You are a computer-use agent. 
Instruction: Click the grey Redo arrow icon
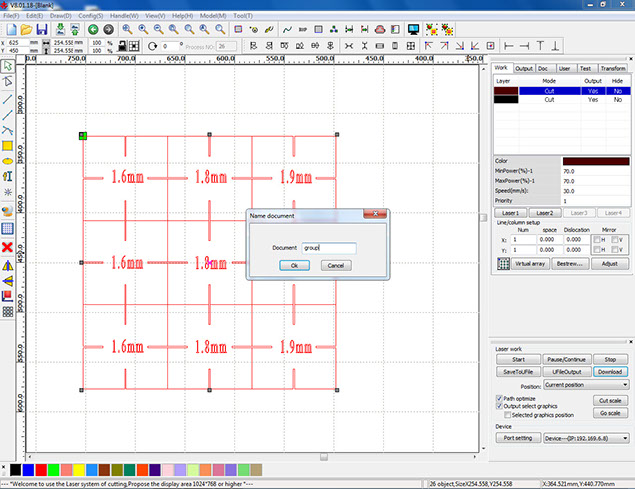[x=109, y=30]
